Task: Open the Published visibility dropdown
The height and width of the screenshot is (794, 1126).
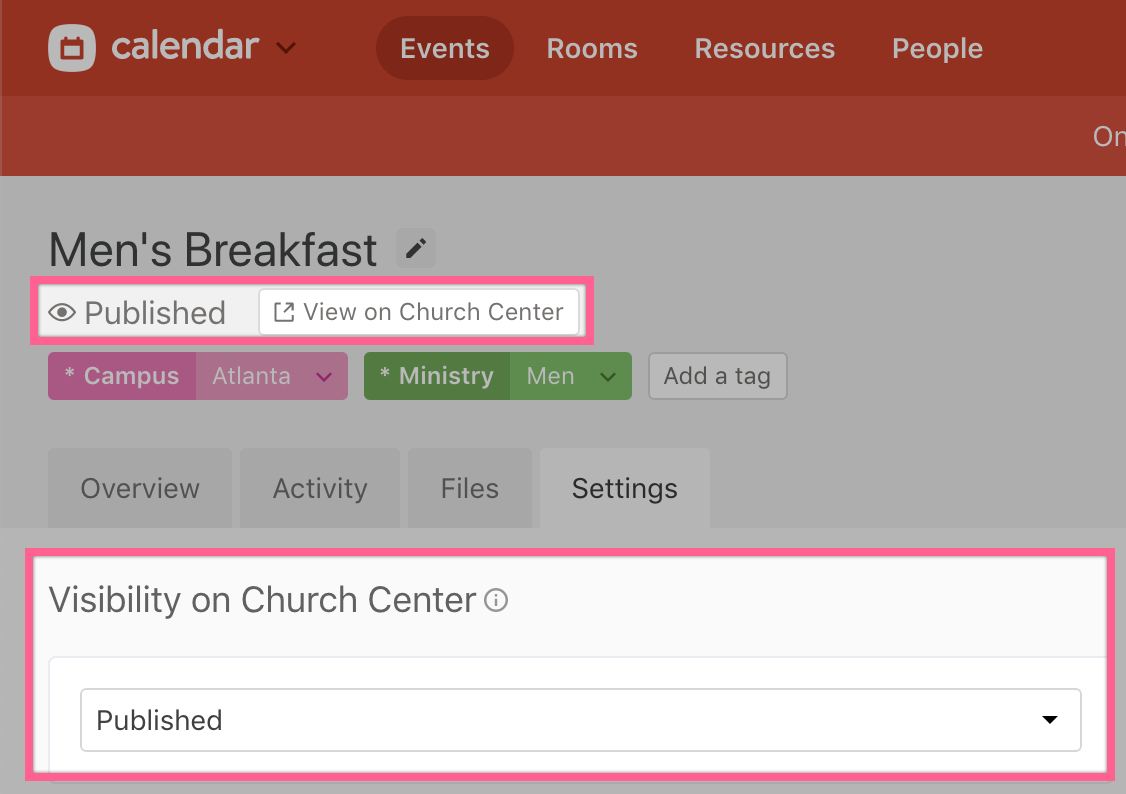Action: [x=580, y=720]
